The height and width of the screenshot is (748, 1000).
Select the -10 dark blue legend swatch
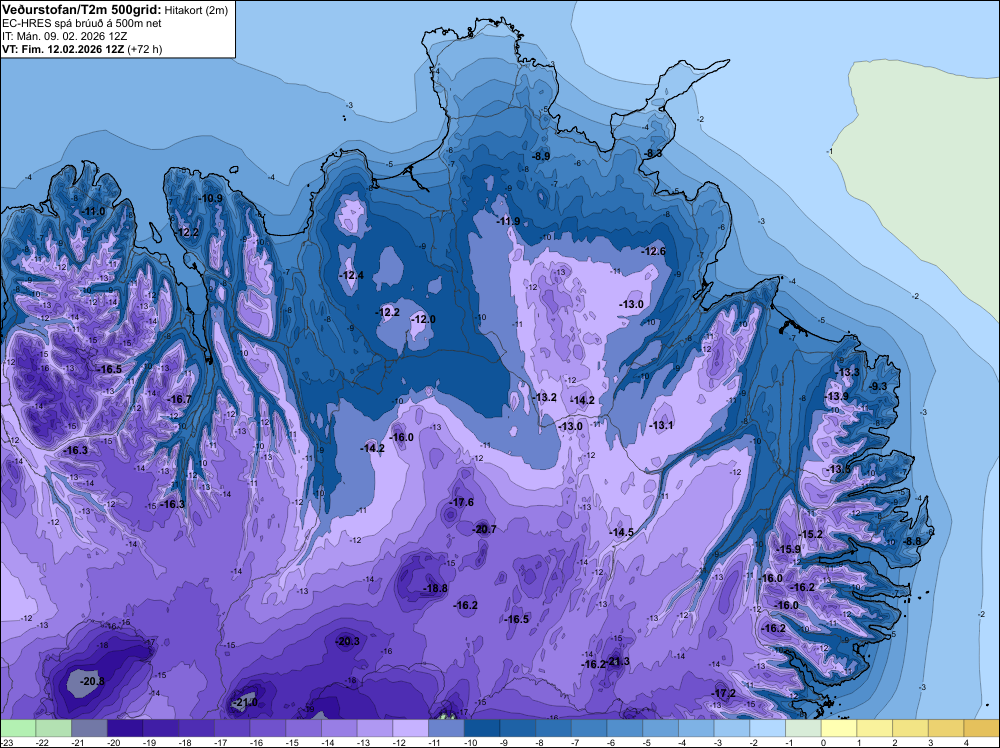482,728
